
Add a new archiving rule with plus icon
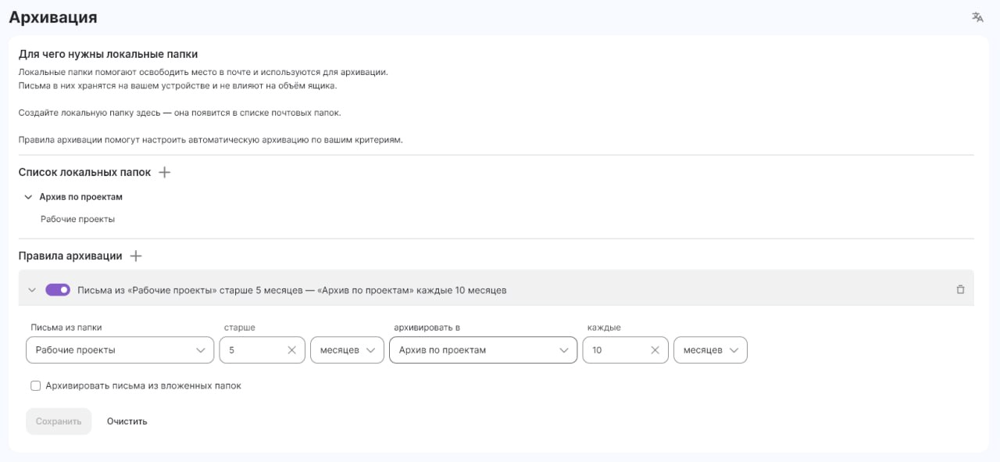[x=135, y=256]
